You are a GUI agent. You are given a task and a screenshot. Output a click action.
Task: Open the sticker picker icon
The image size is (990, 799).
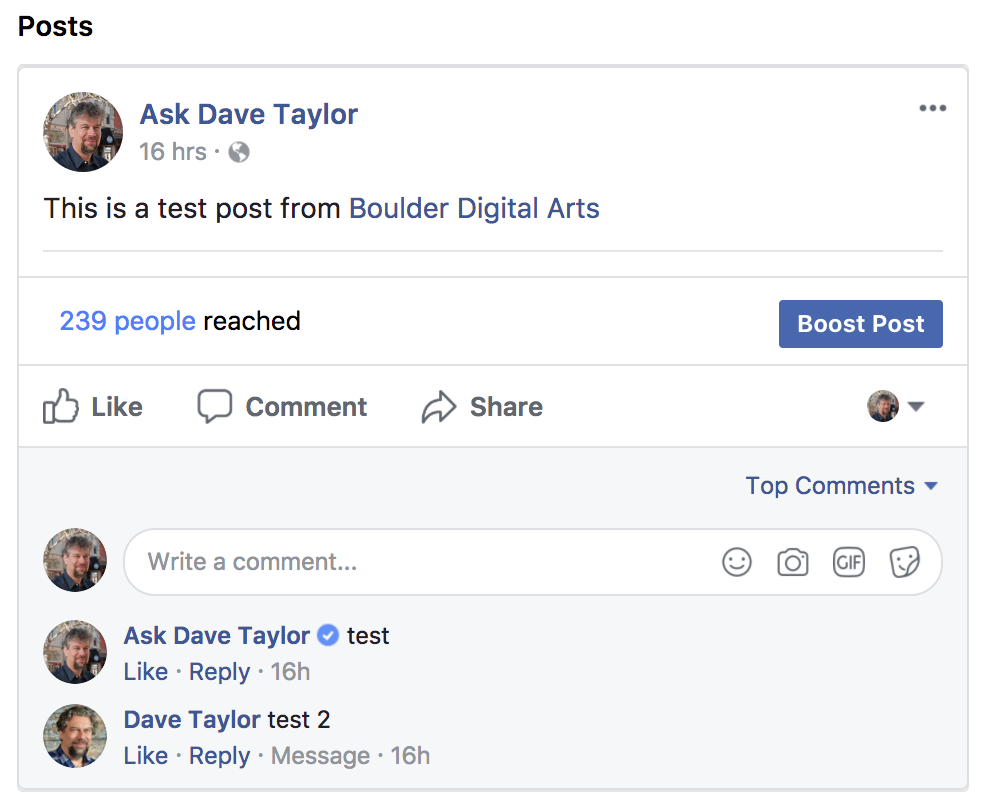[904, 562]
